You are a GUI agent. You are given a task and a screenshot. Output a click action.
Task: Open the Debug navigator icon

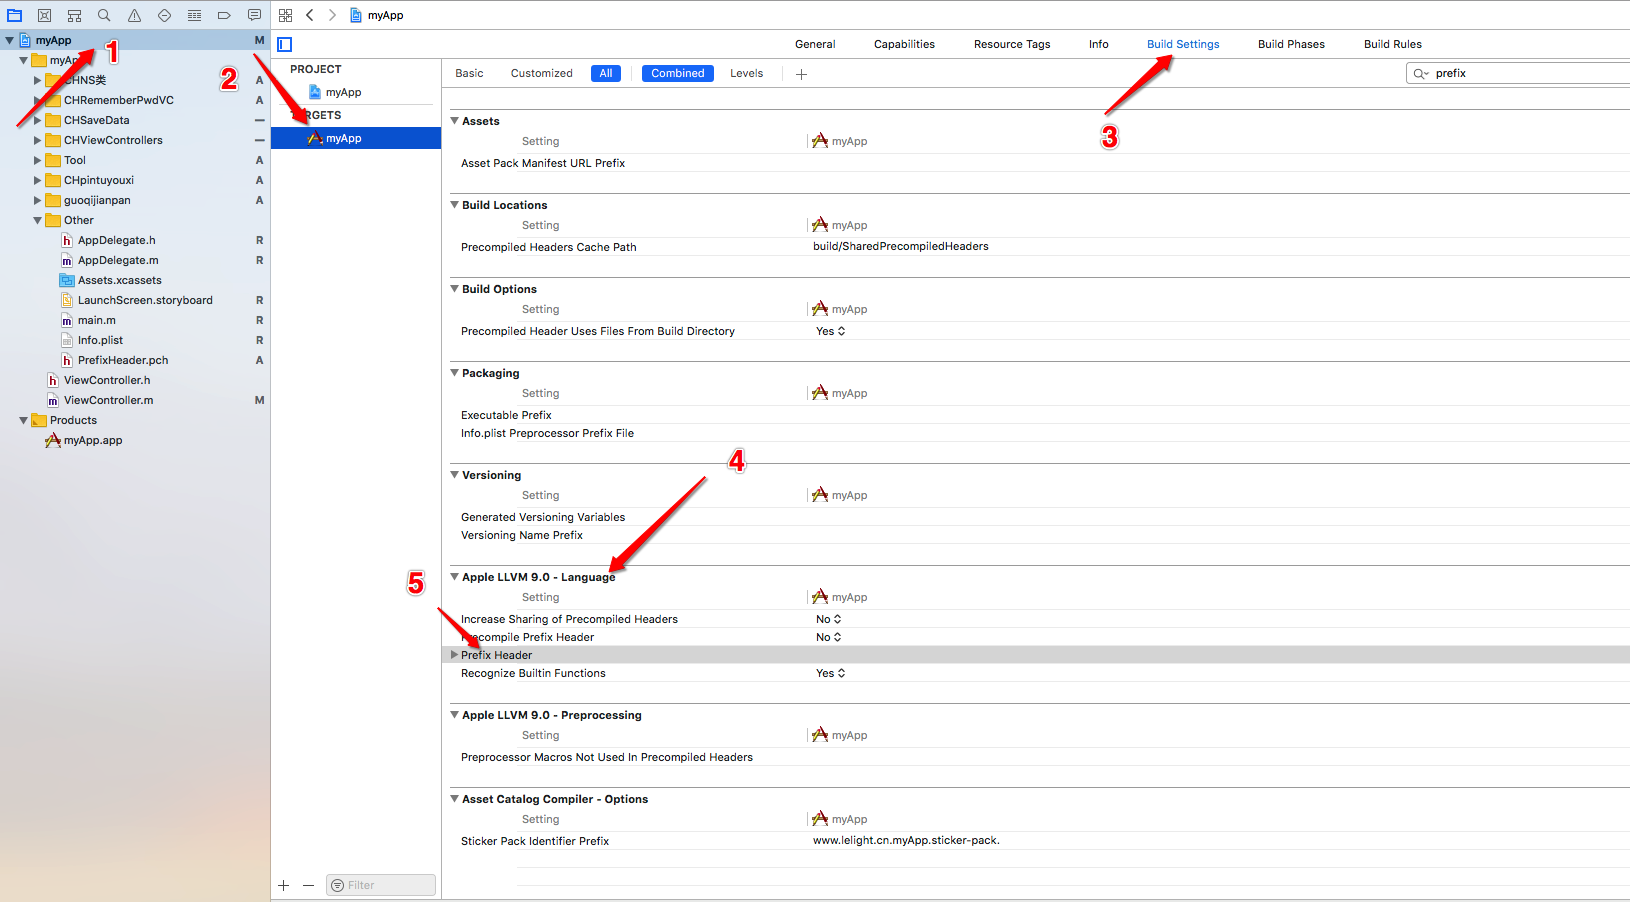pyautogui.click(x=195, y=15)
